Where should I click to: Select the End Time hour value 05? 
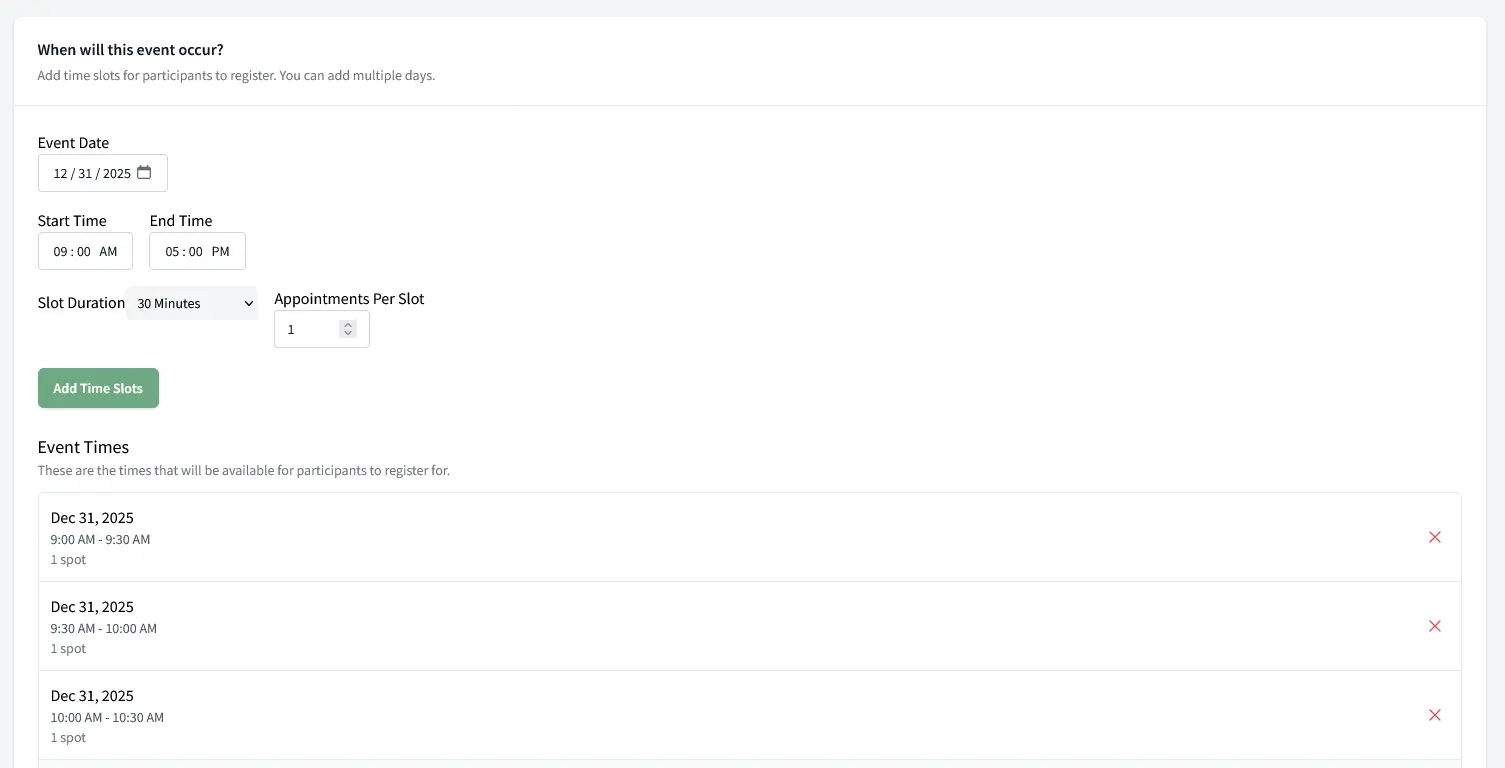point(172,252)
